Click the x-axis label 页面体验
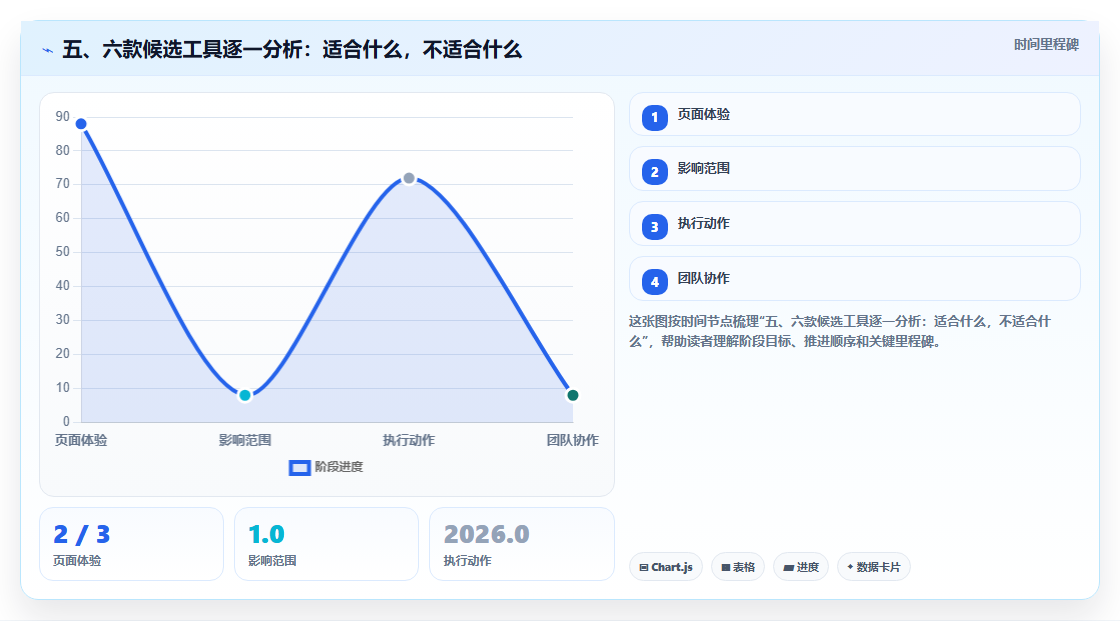 point(81,441)
